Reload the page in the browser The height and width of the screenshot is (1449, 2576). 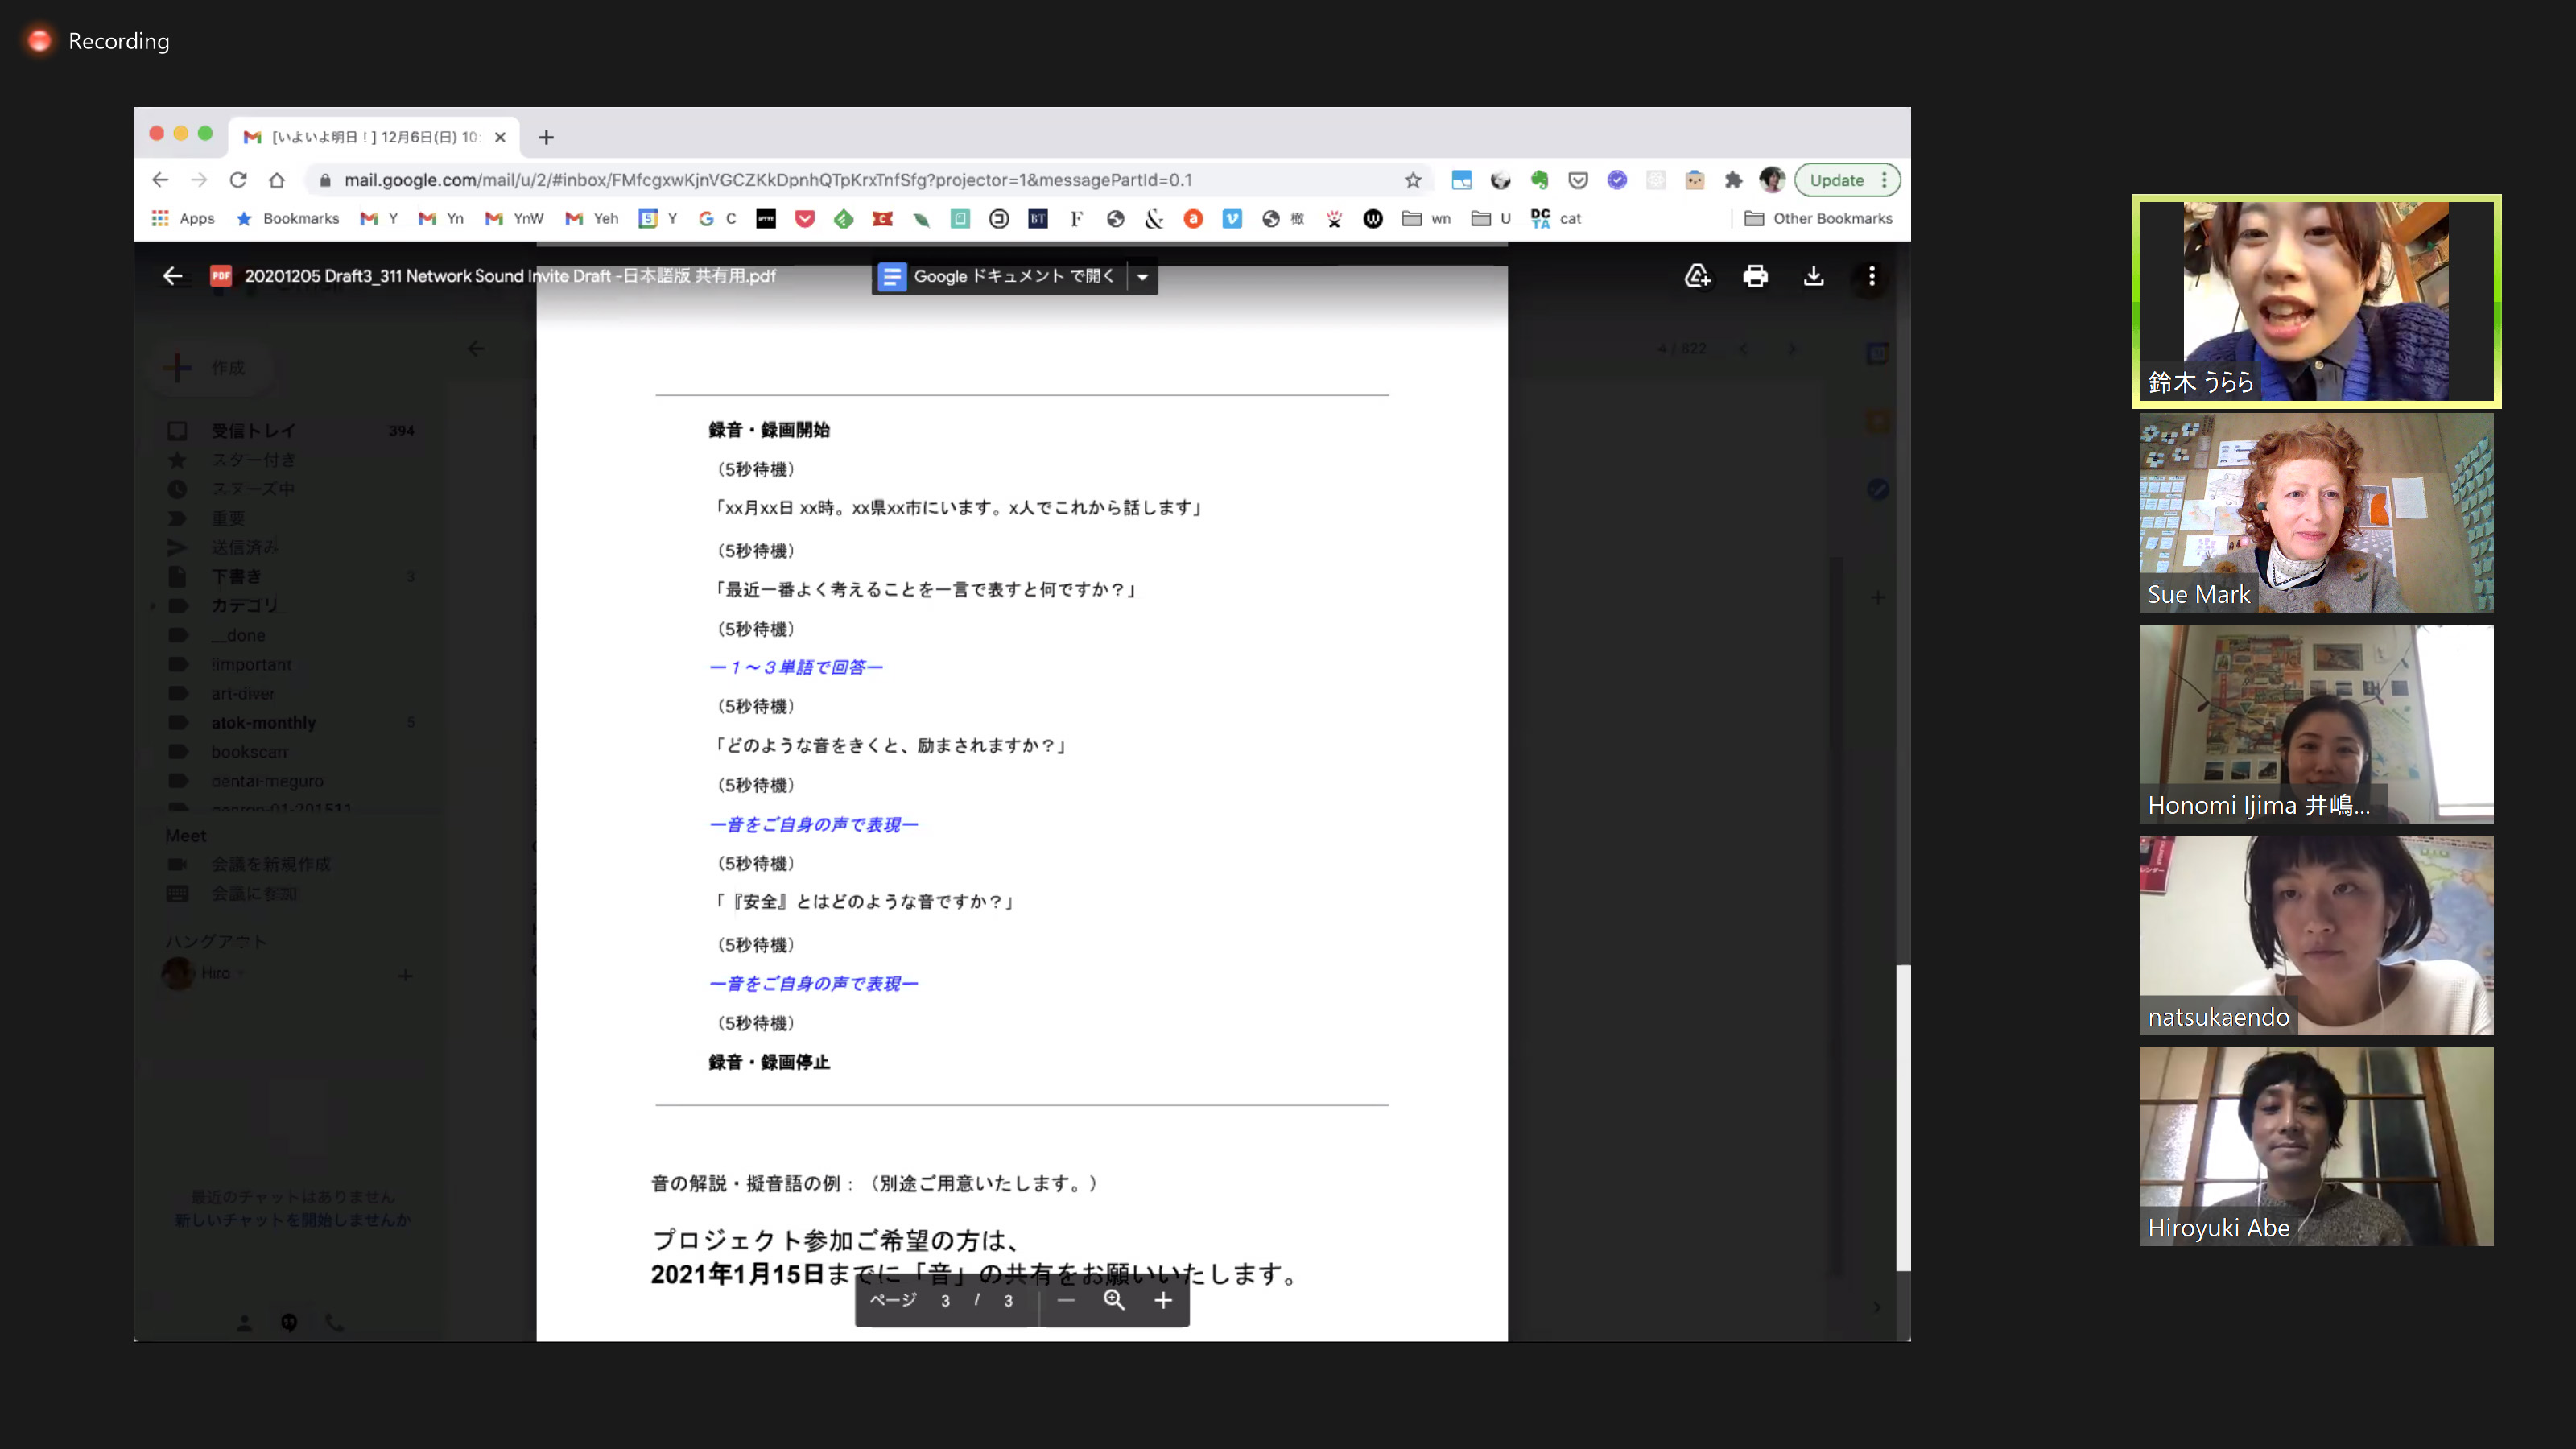(238, 180)
